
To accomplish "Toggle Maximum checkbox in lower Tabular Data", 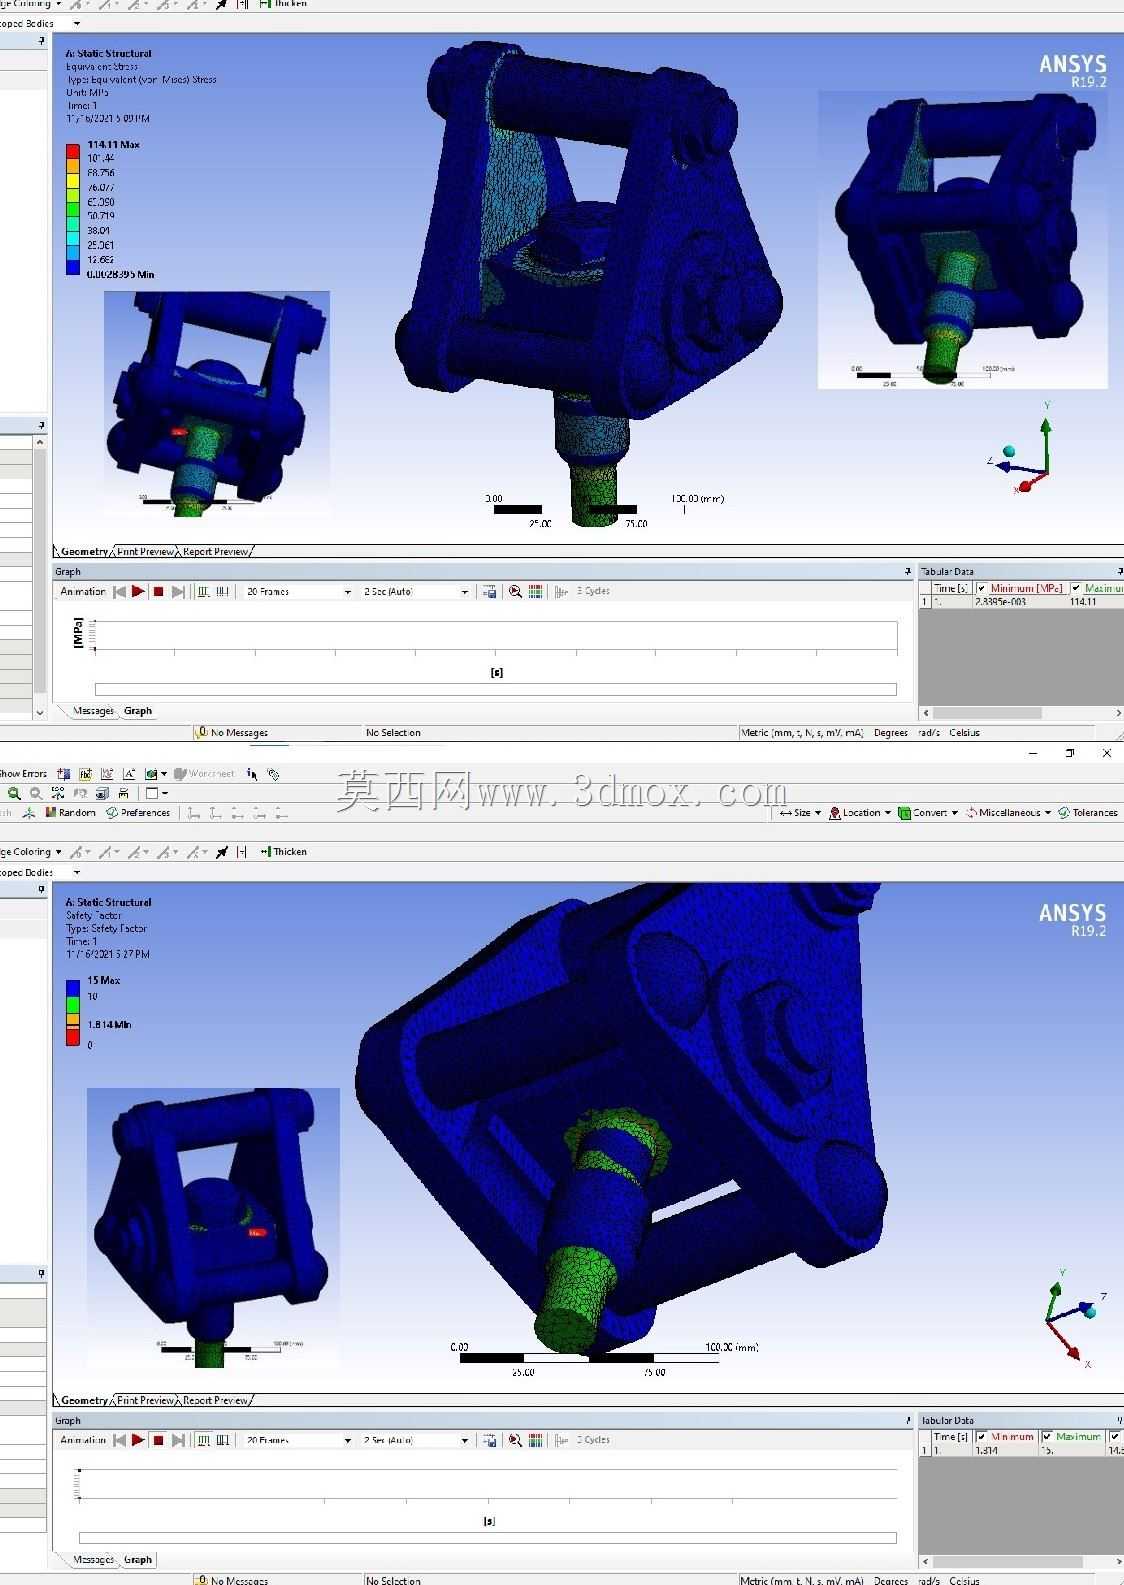I will (1048, 1437).
